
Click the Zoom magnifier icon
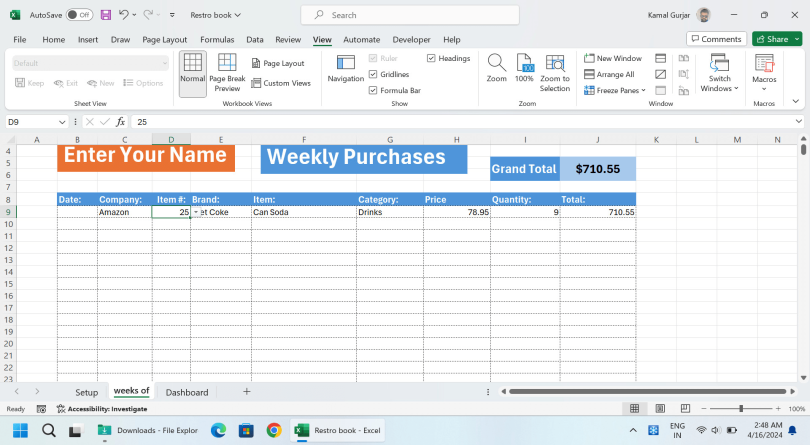click(x=496, y=68)
